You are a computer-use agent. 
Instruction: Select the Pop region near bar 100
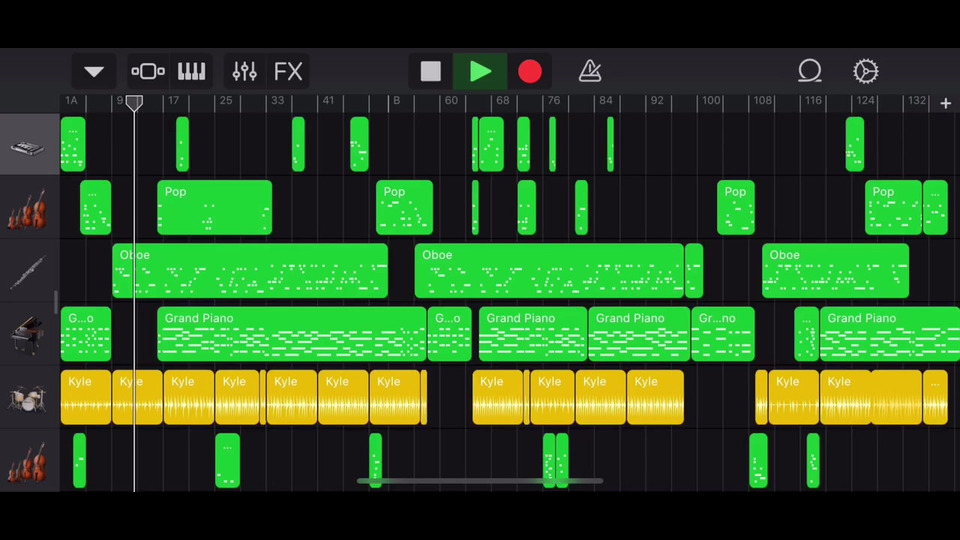(x=735, y=208)
